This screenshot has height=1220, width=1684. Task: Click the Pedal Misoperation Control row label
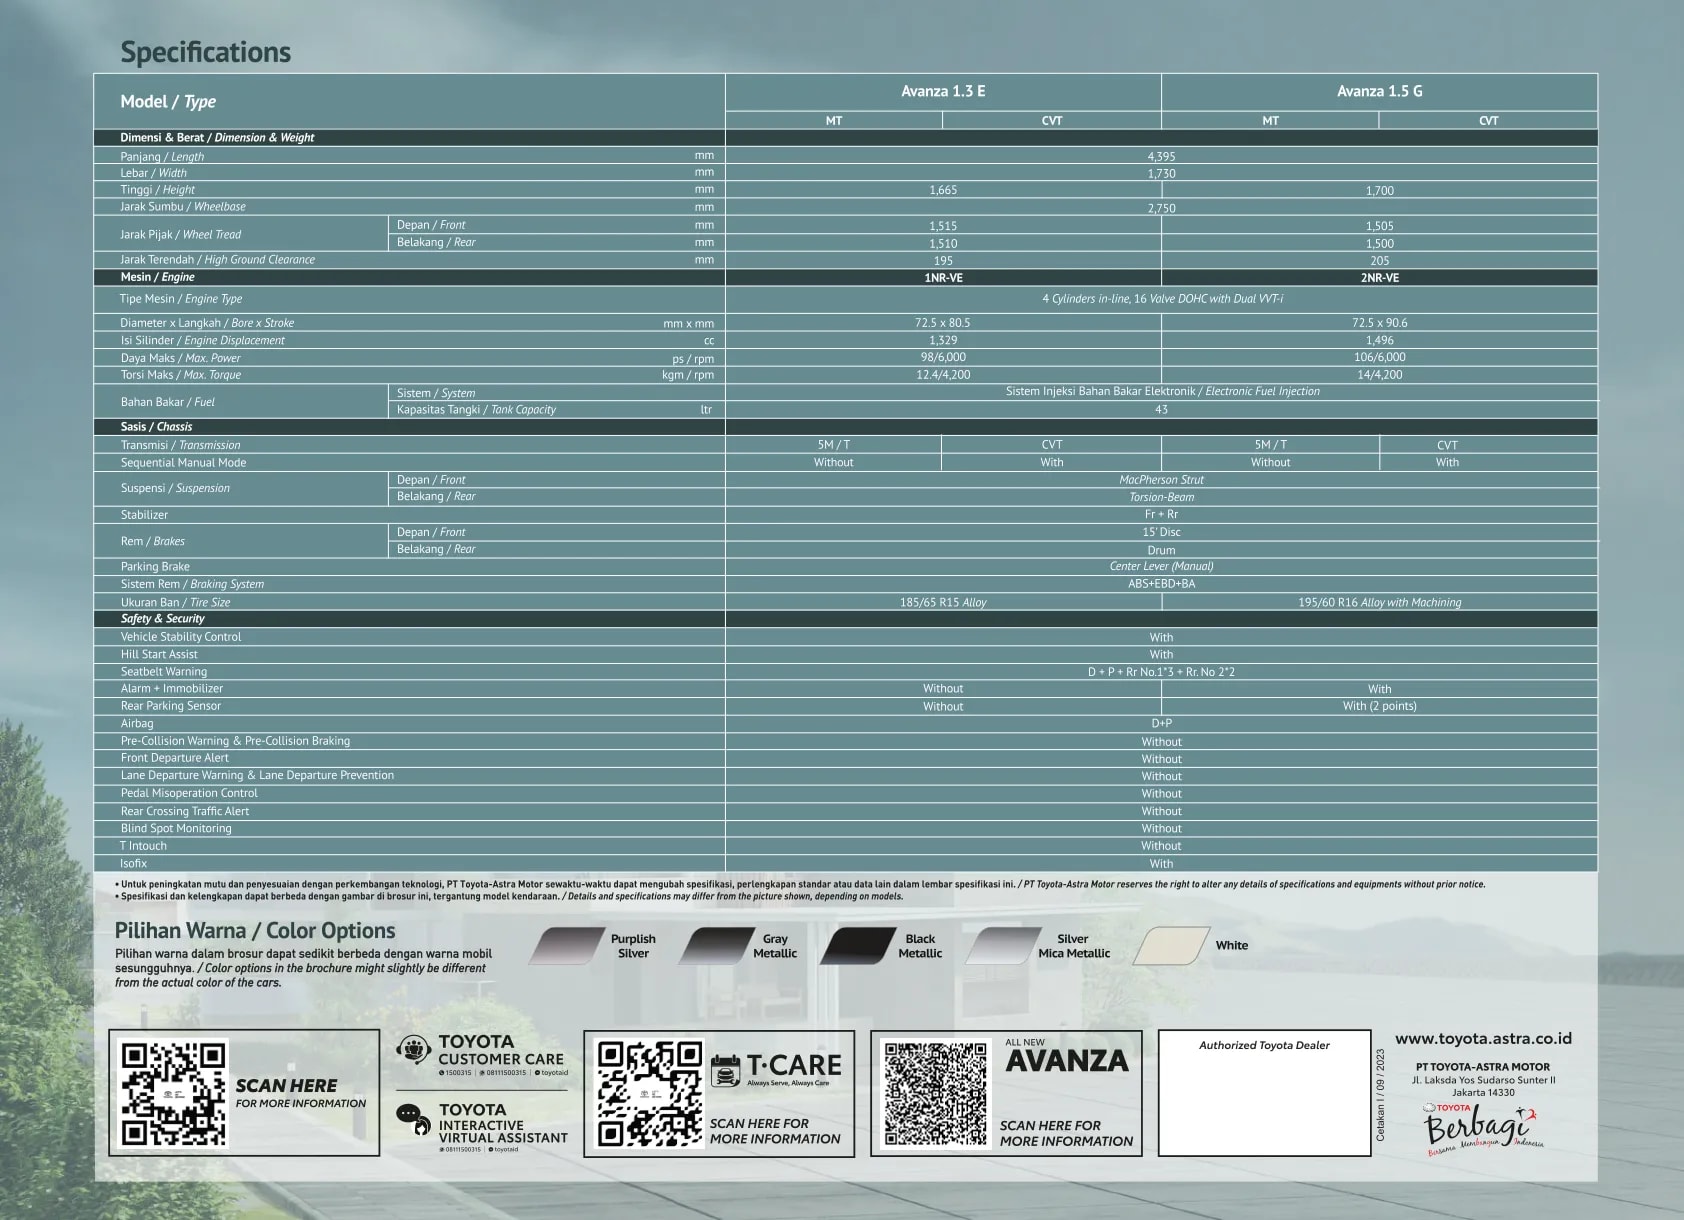coord(189,793)
